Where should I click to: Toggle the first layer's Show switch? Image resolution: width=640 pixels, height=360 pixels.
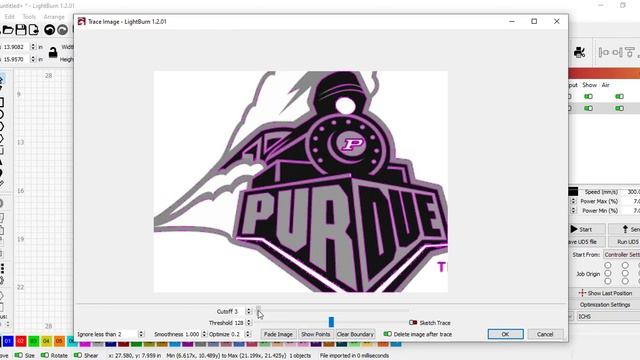(588, 96)
